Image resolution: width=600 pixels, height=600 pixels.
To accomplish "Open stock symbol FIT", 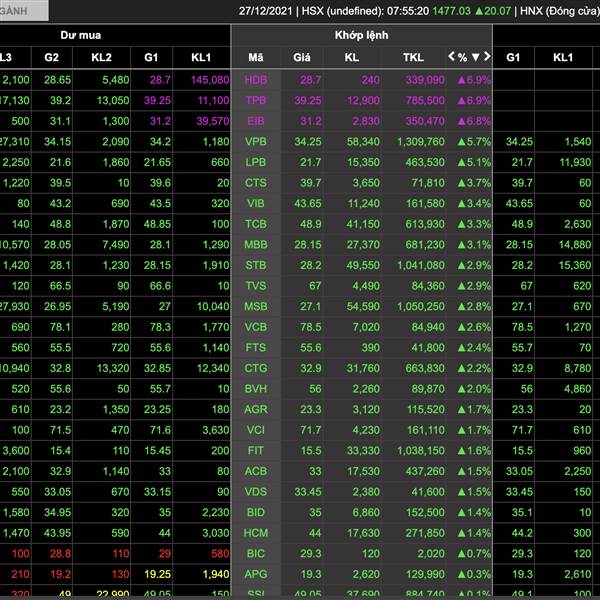I will click(x=256, y=451).
